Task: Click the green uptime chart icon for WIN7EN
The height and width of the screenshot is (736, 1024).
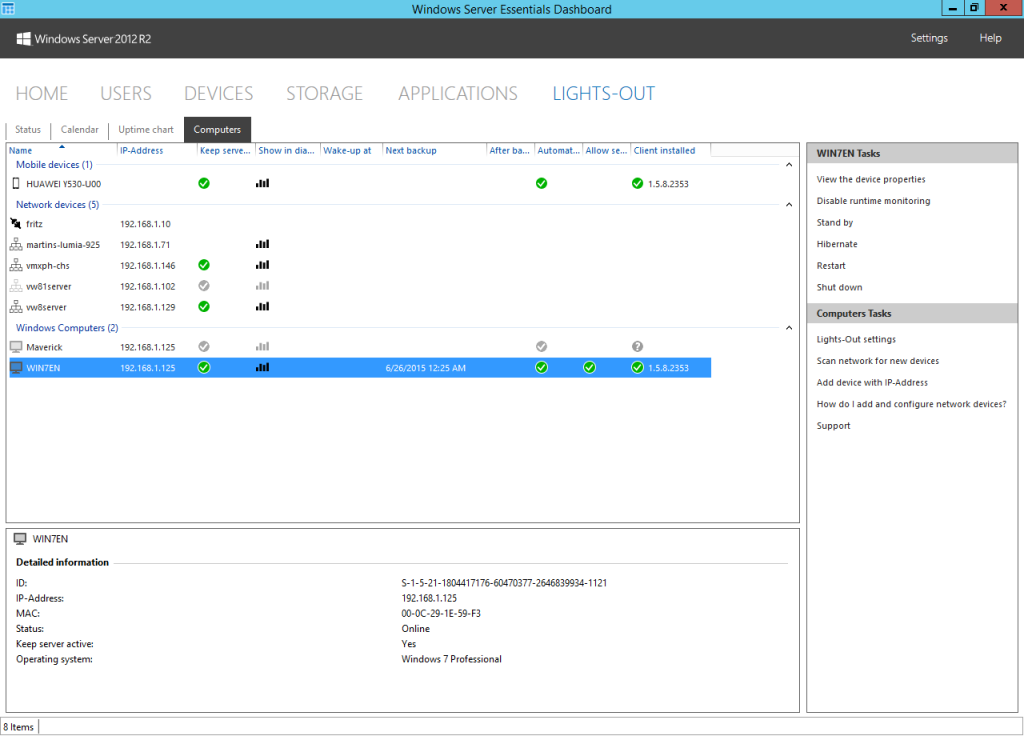Action: (x=262, y=367)
